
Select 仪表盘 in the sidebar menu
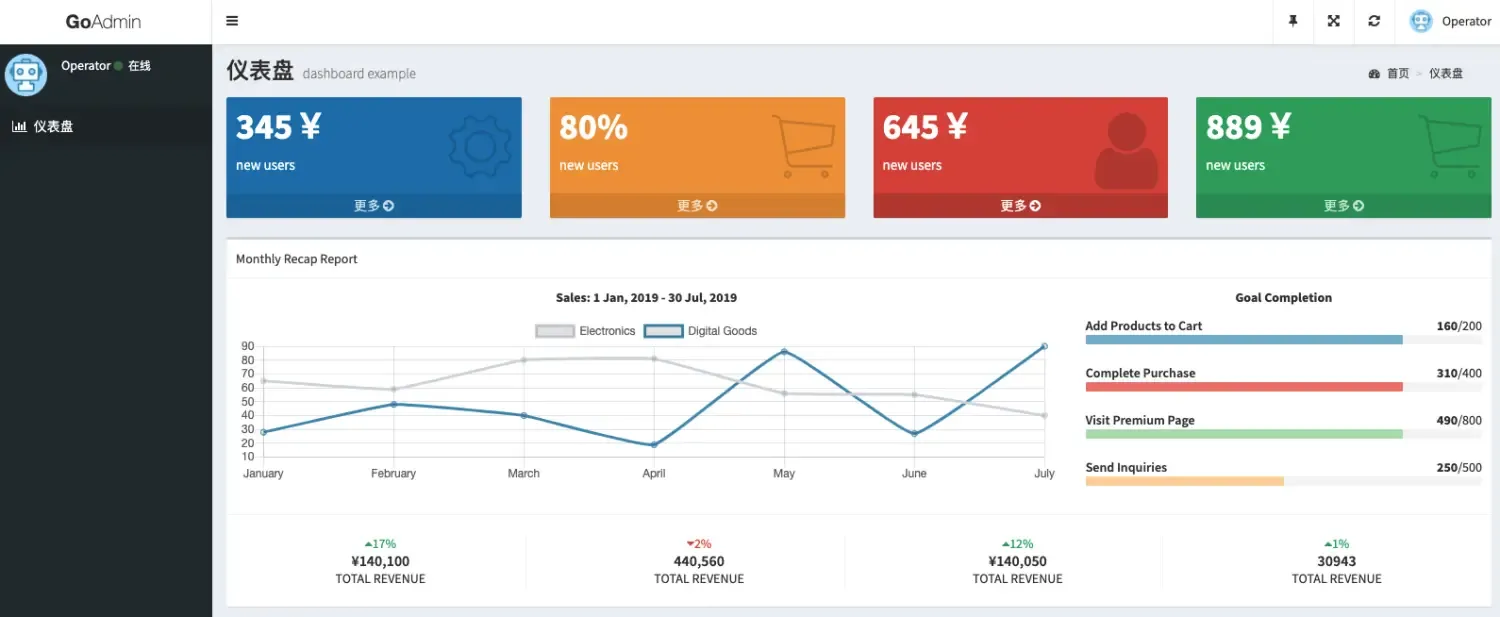click(x=53, y=126)
